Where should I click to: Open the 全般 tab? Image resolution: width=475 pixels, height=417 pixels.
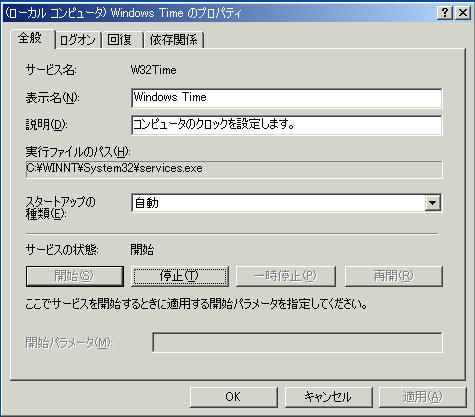tap(31, 38)
